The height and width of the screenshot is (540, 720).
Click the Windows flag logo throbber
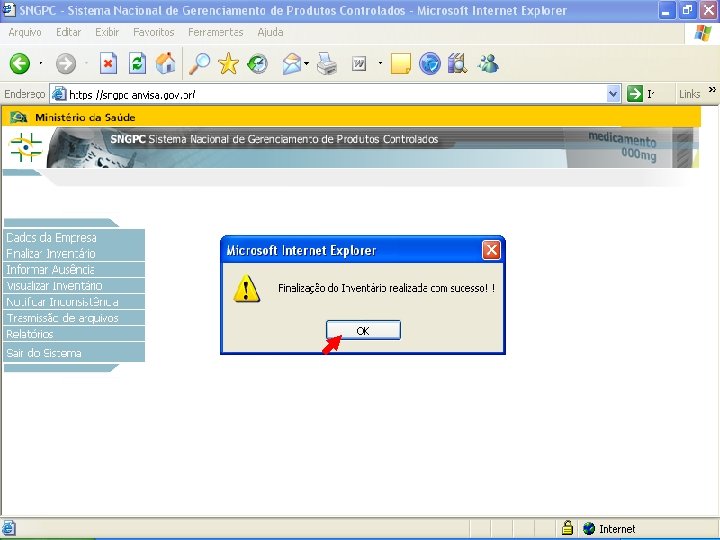click(x=703, y=33)
